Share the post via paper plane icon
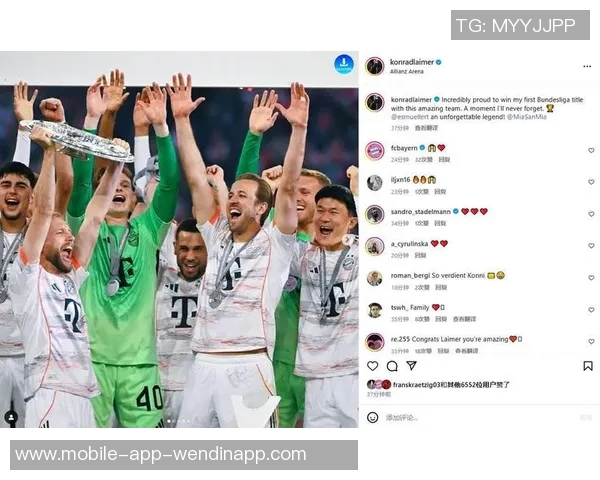This screenshot has width=600, height=480. (412, 366)
